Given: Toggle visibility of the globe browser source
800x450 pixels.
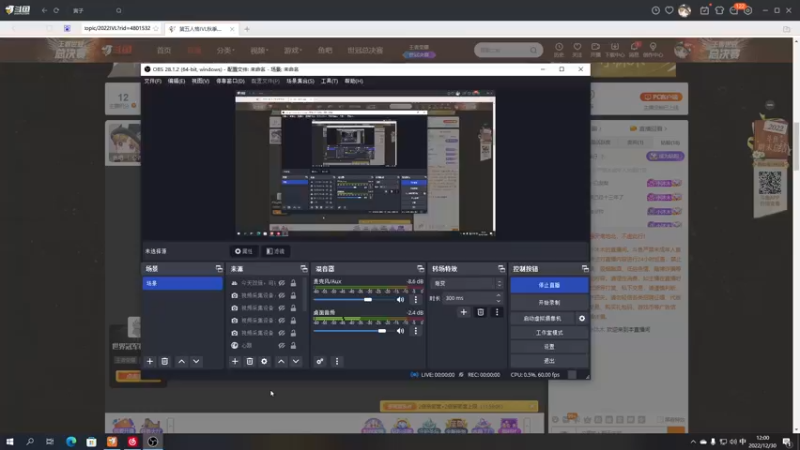Looking at the screenshot, I should pyautogui.click(x=282, y=345).
